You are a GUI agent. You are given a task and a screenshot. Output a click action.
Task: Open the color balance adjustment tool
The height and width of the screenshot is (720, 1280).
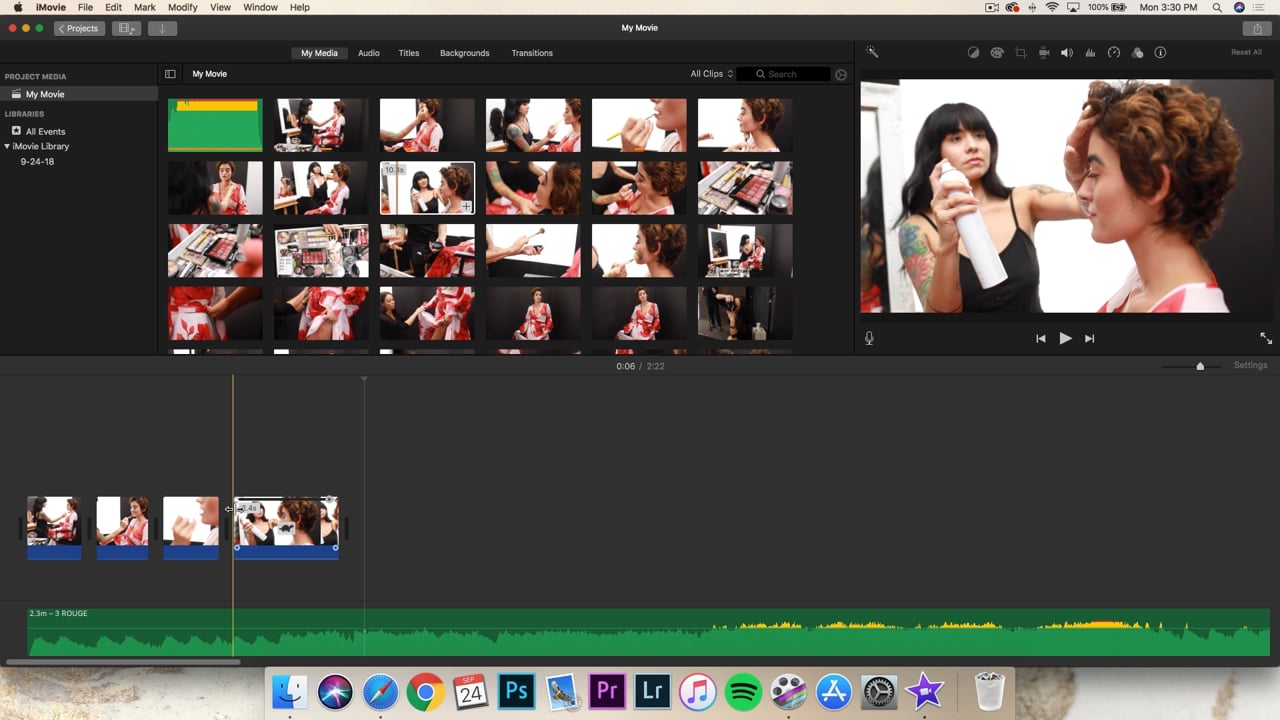973,53
